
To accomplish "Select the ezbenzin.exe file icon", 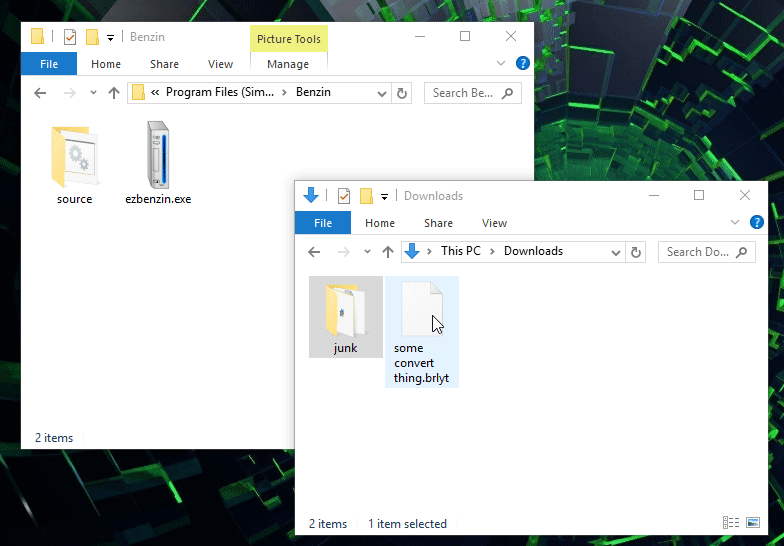I will (158, 154).
